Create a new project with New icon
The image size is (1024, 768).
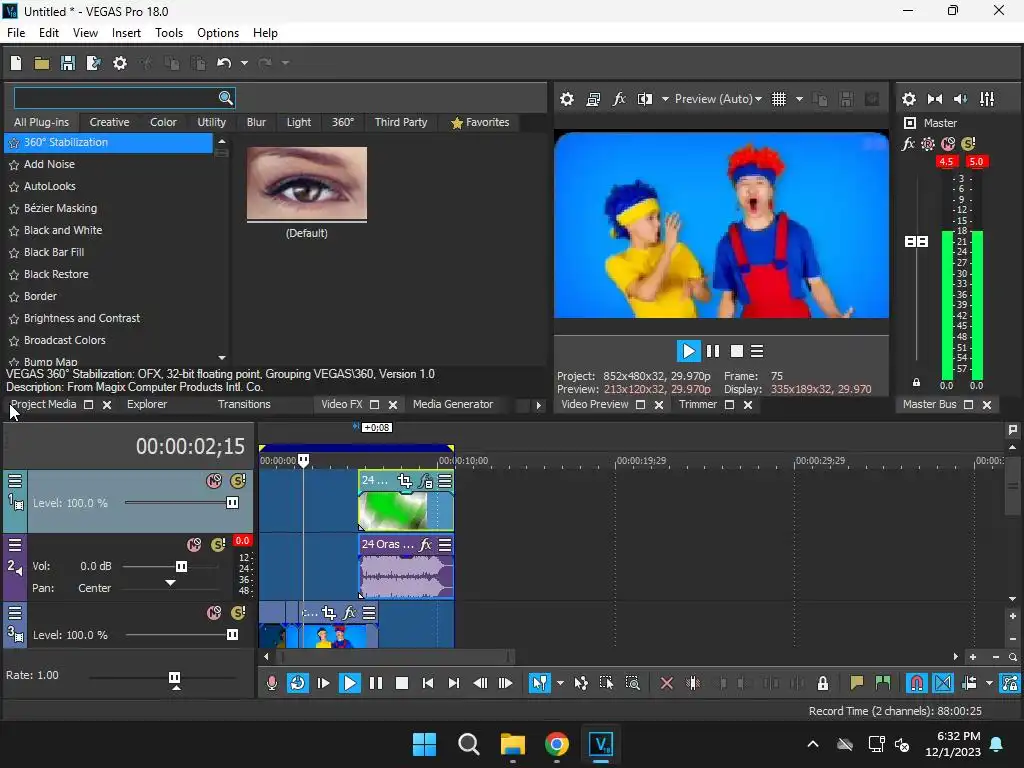[16, 63]
